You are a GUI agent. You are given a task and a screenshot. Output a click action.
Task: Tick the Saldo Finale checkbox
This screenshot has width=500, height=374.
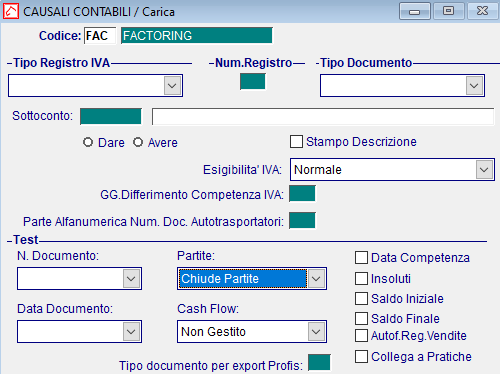pos(361,319)
